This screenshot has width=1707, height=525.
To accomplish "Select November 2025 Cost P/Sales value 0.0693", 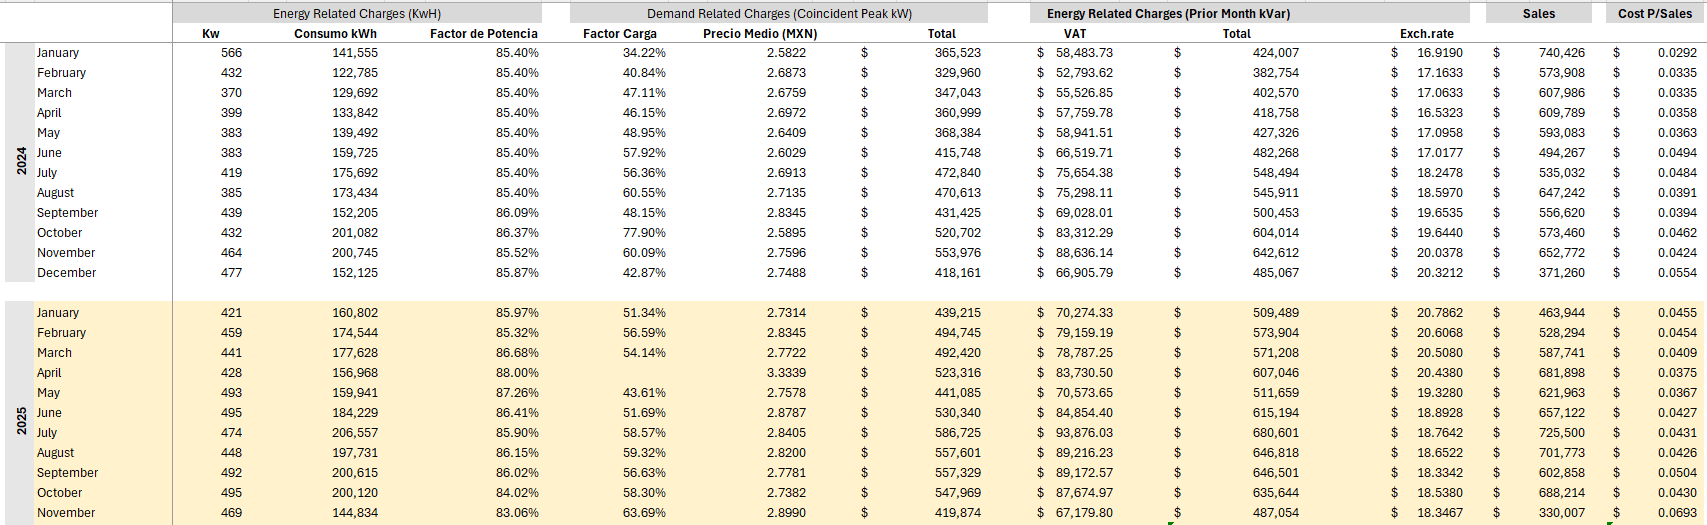I will coord(1676,513).
